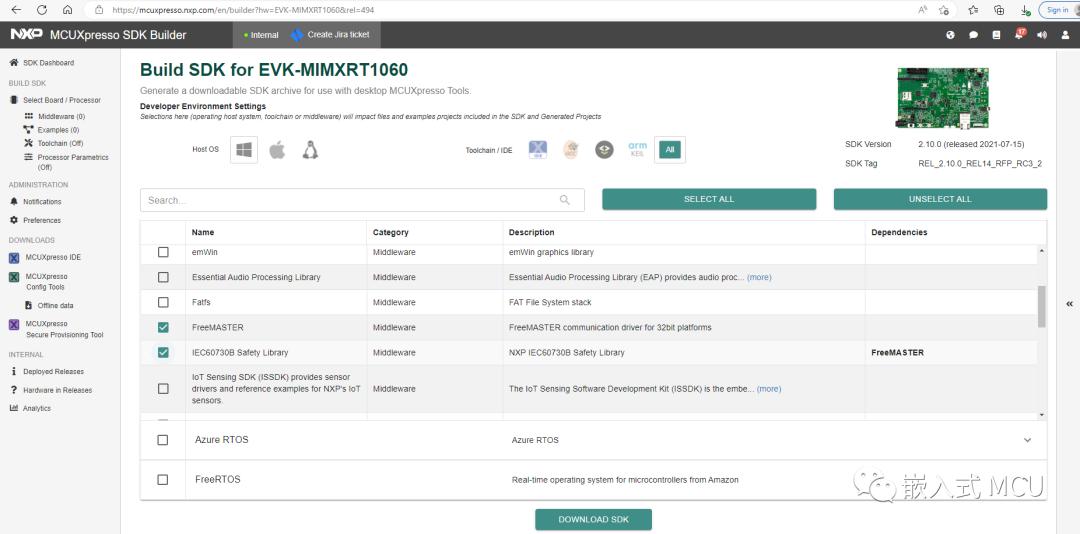Image resolution: width=1080 pixels, height=534 pixels.
Task: Click the DOWNLOAD SDK button
Action: 593,520
